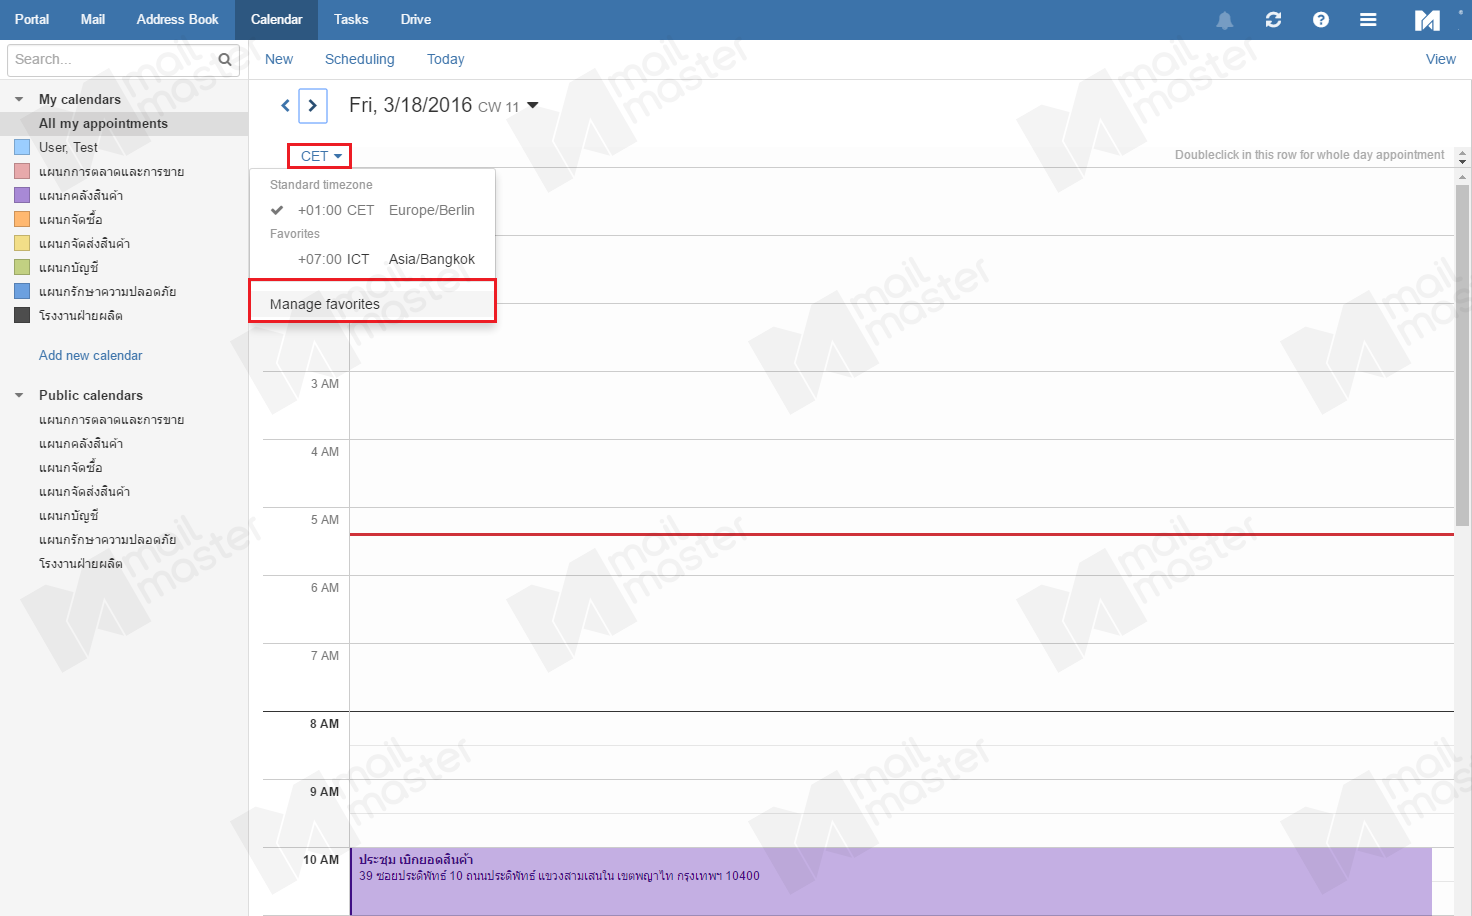Open the help question mark icon
1472x916 pixels.
1321,20
